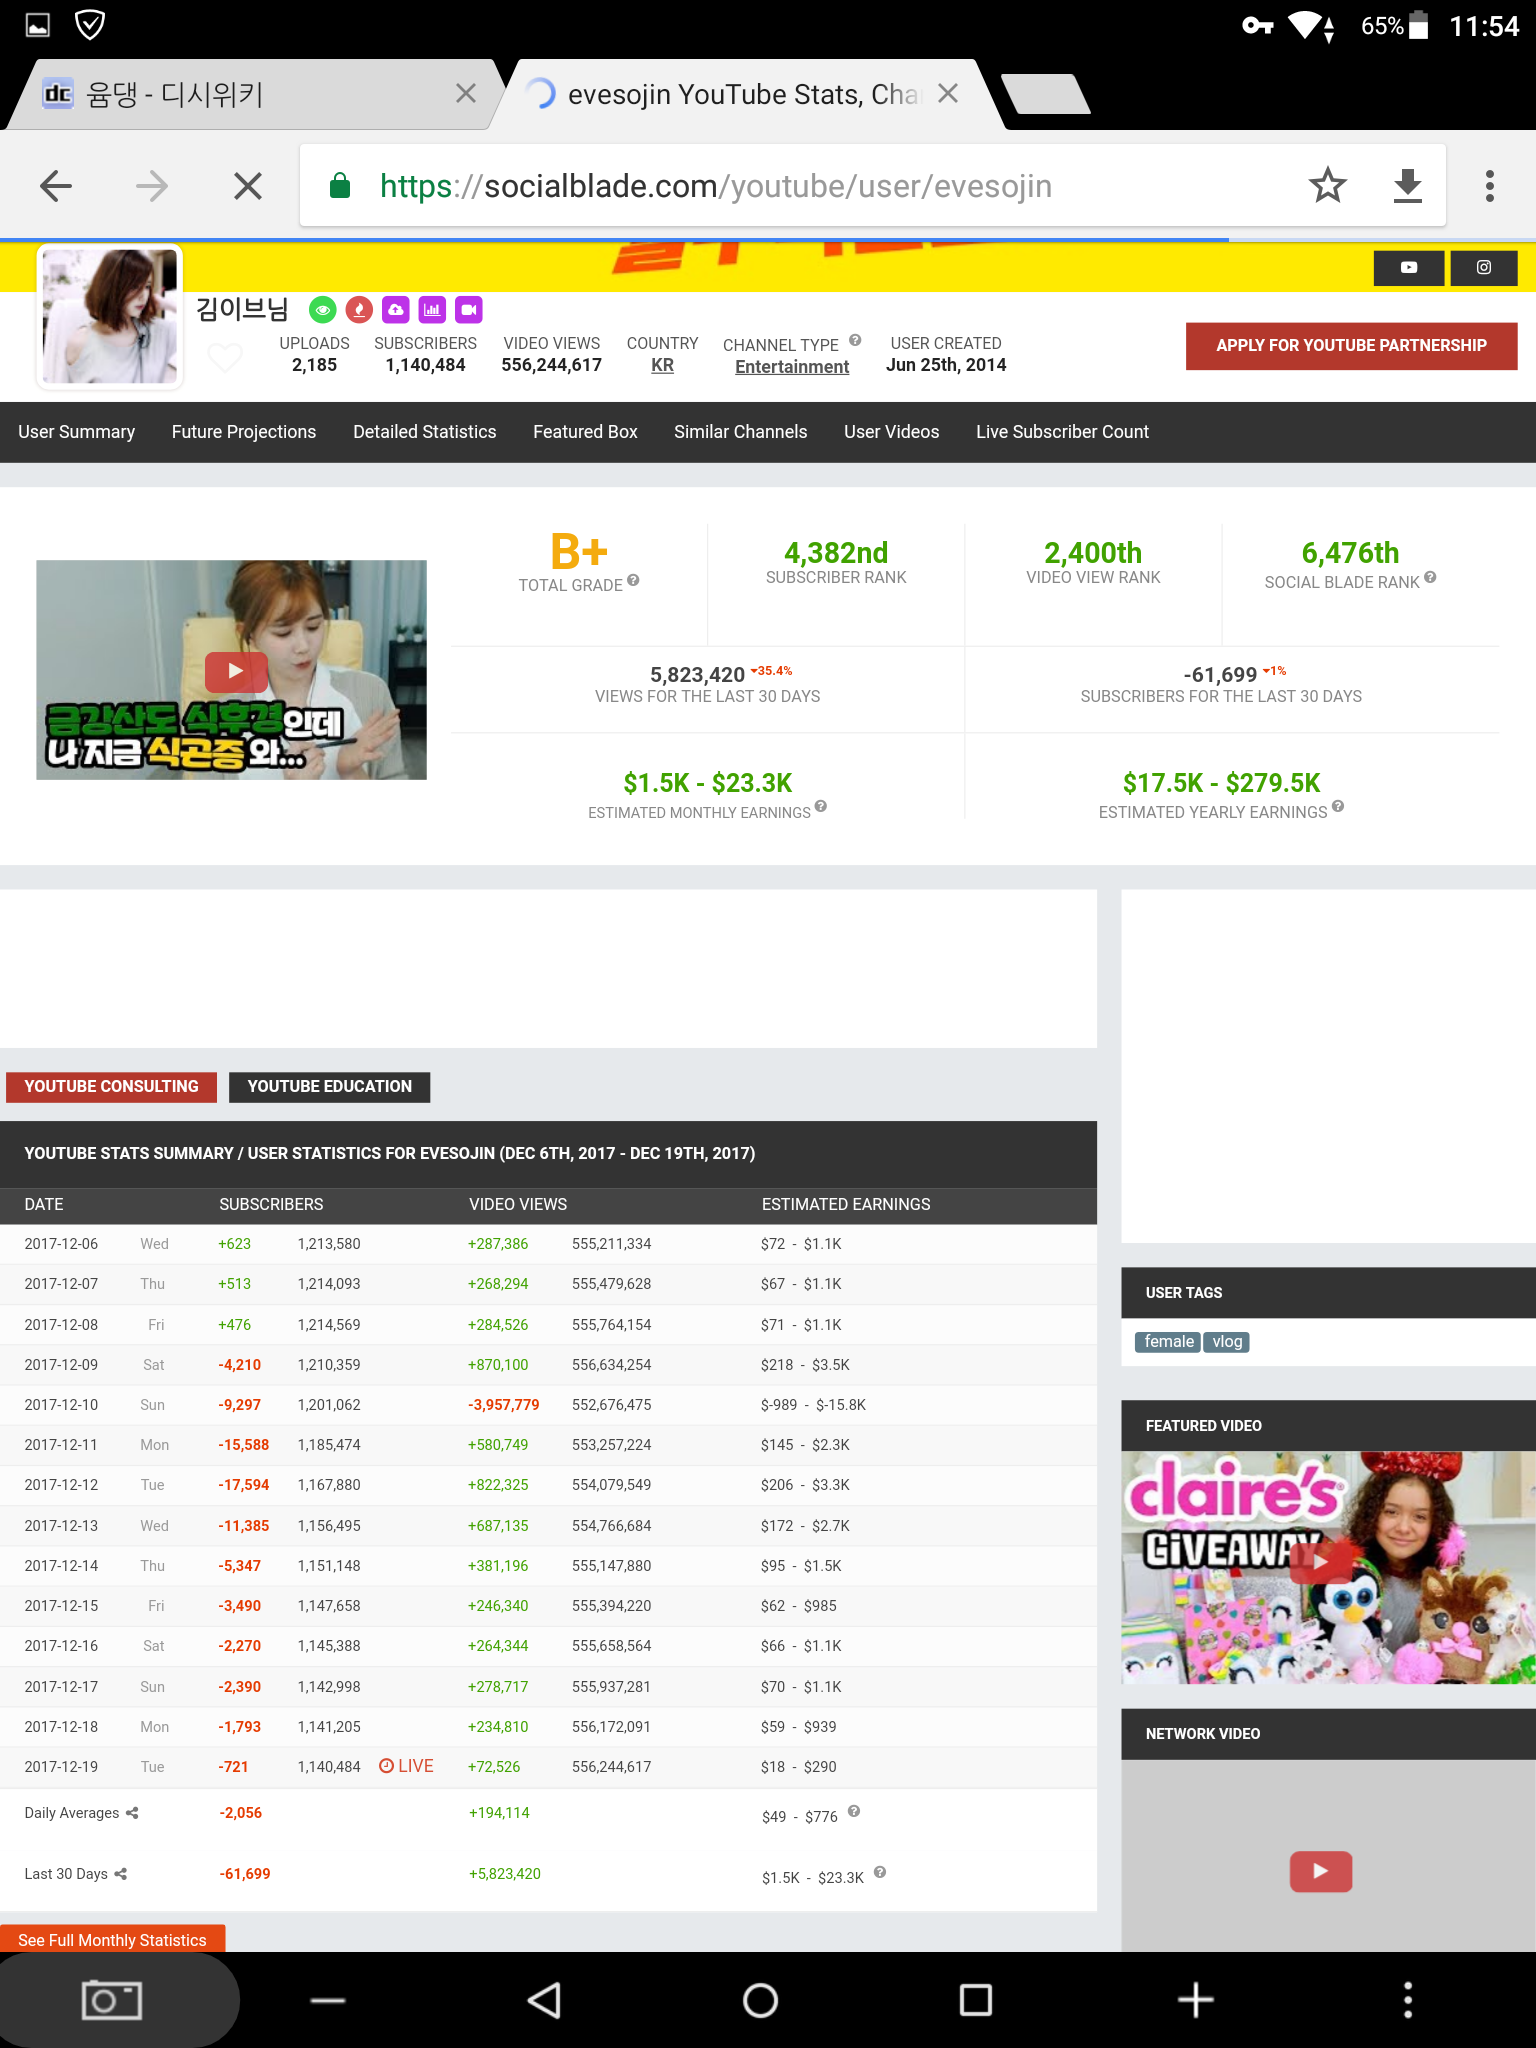This screenshot has height=2048, width=1536.
Task: Go back using the browser back arrow
Action: point(56,185)
